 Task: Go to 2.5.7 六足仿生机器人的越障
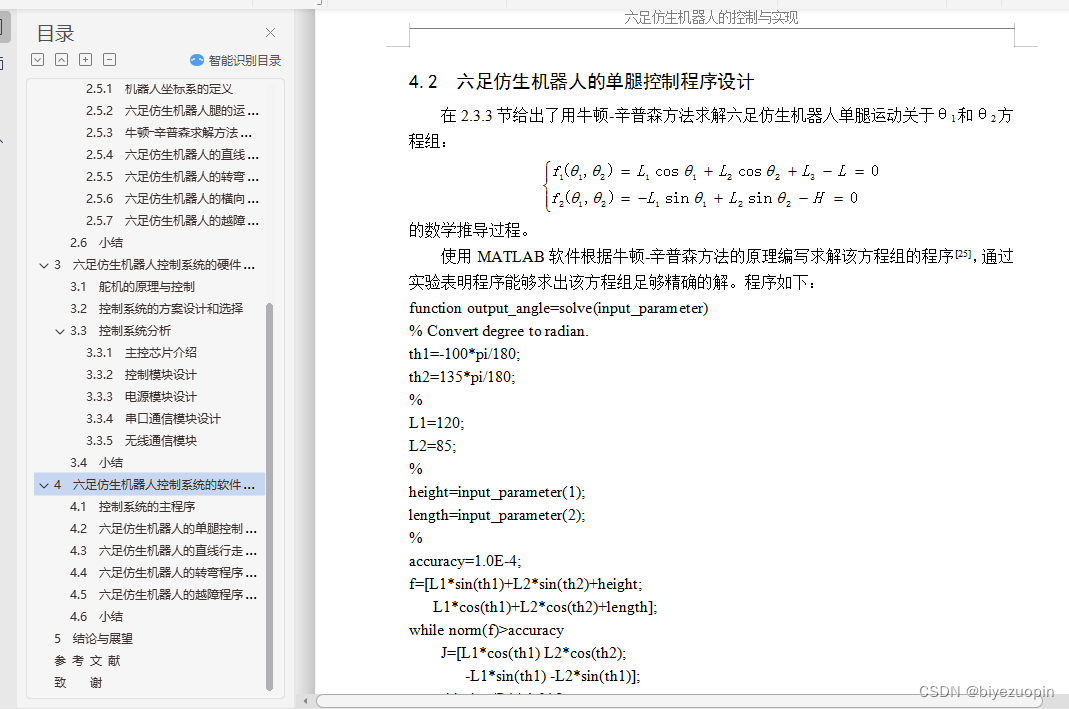coord(172,220)
